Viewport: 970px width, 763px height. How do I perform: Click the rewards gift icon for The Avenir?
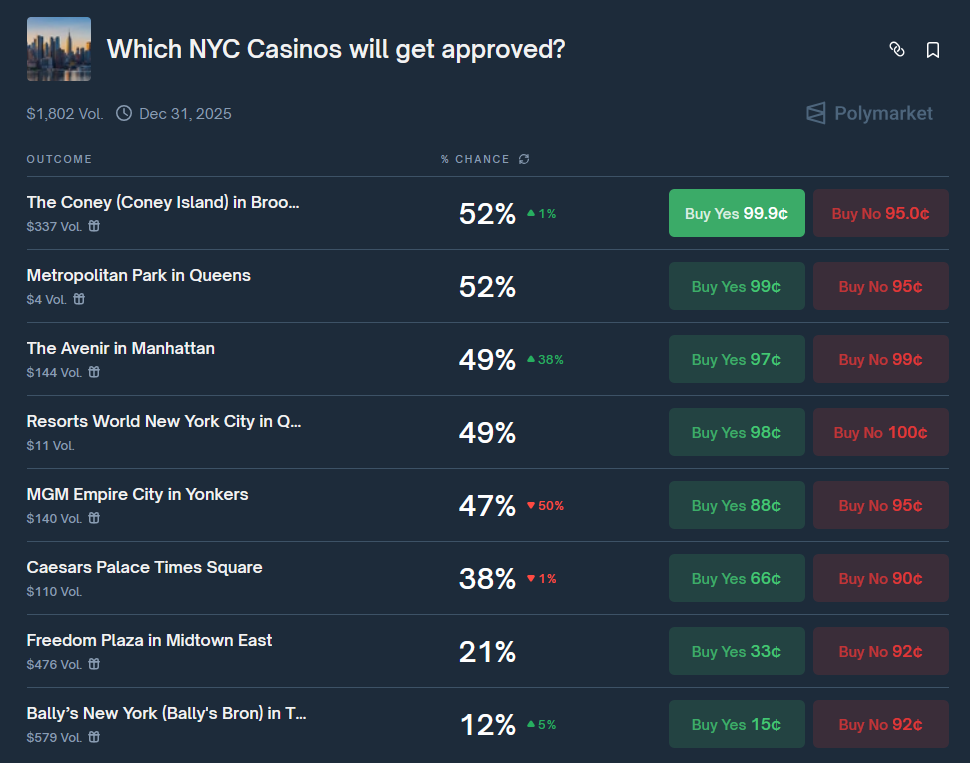pos(94,372)
